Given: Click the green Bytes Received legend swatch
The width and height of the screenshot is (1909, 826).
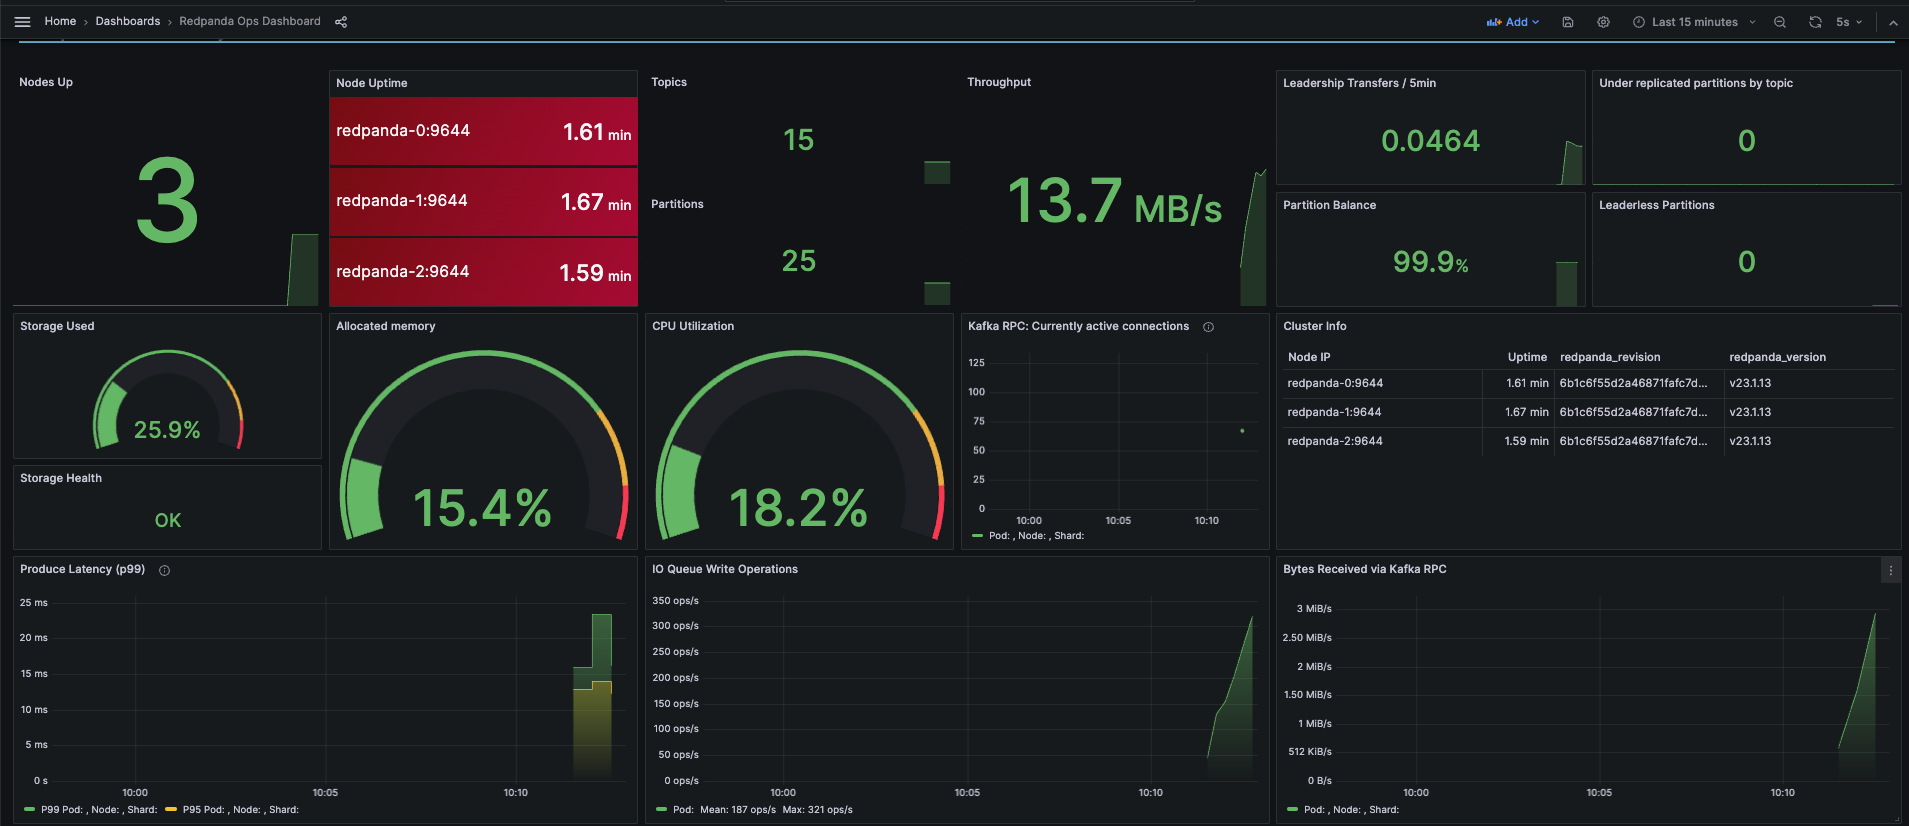Looking at the screenshot, I should pos(1293,810).
